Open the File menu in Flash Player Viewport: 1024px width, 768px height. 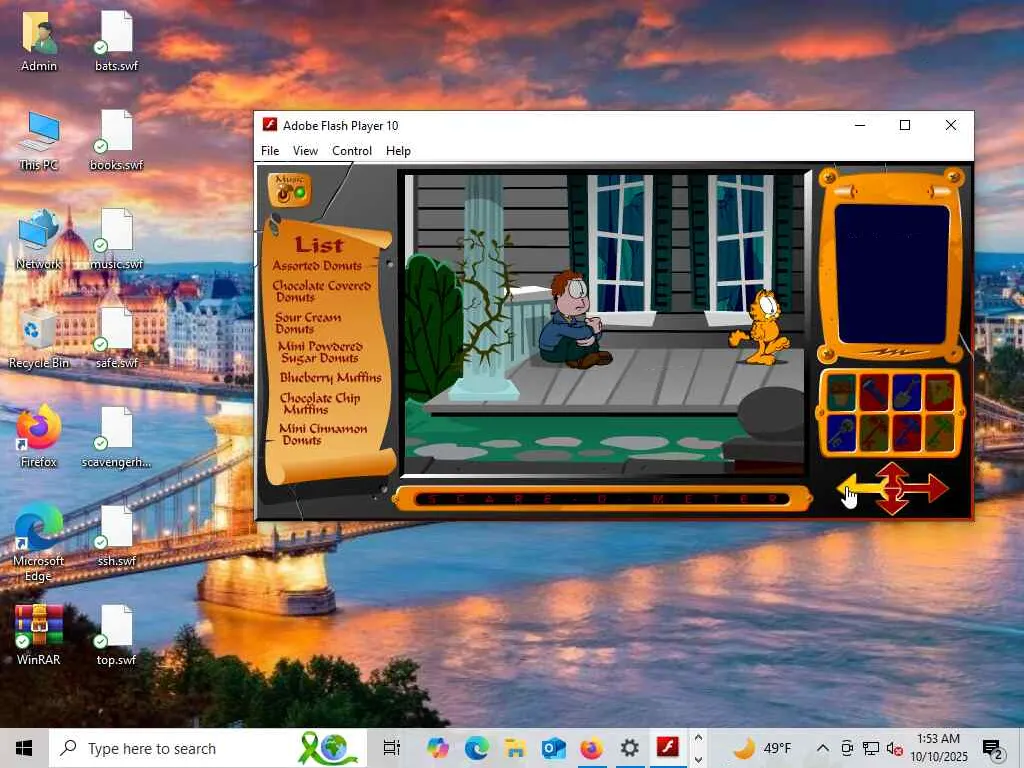[x=270, y=151]
